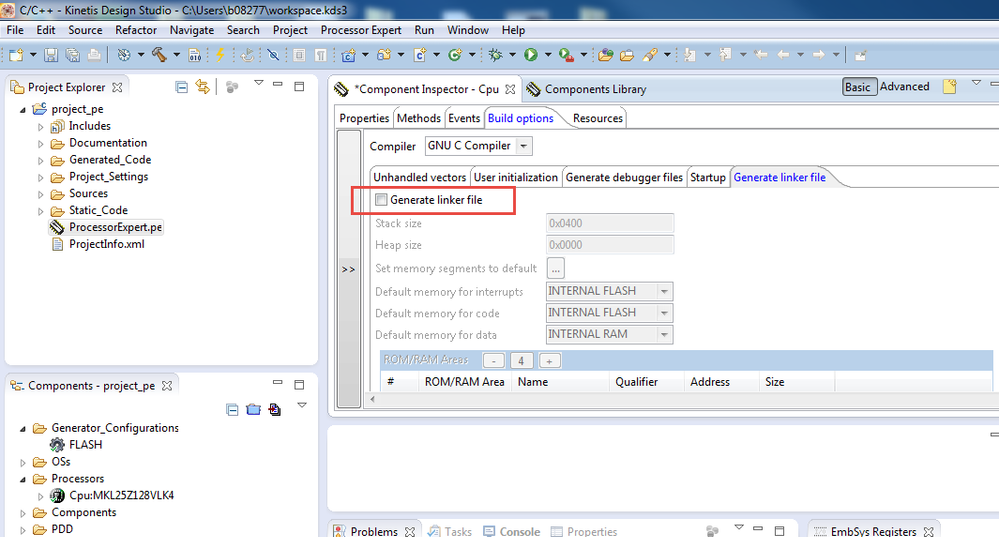This screenshot has width=999, height=537.
Task: Click the green Run button icon
Action: click(x=531, y=55)
